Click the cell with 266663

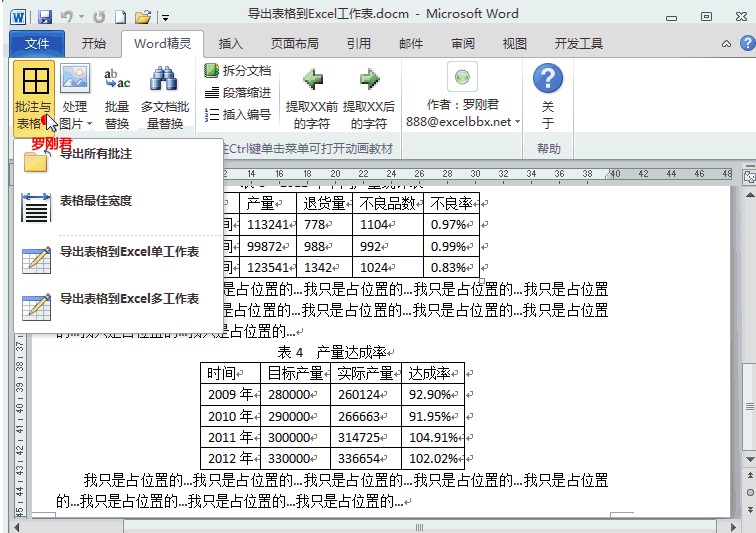click(x=366, y=416)
